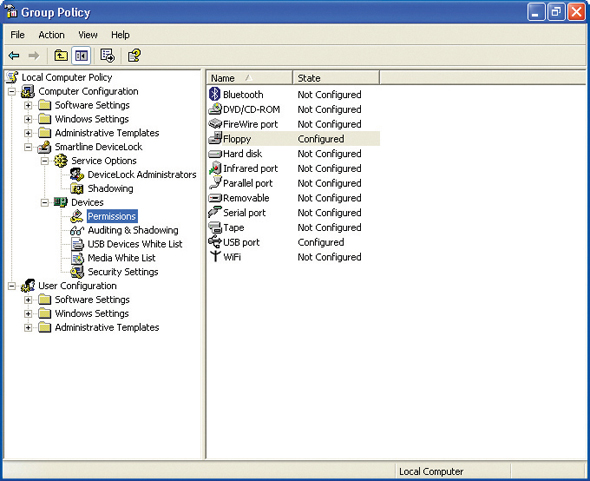
Task: Sort list by the Name column header
Action: tap(249, 78)
